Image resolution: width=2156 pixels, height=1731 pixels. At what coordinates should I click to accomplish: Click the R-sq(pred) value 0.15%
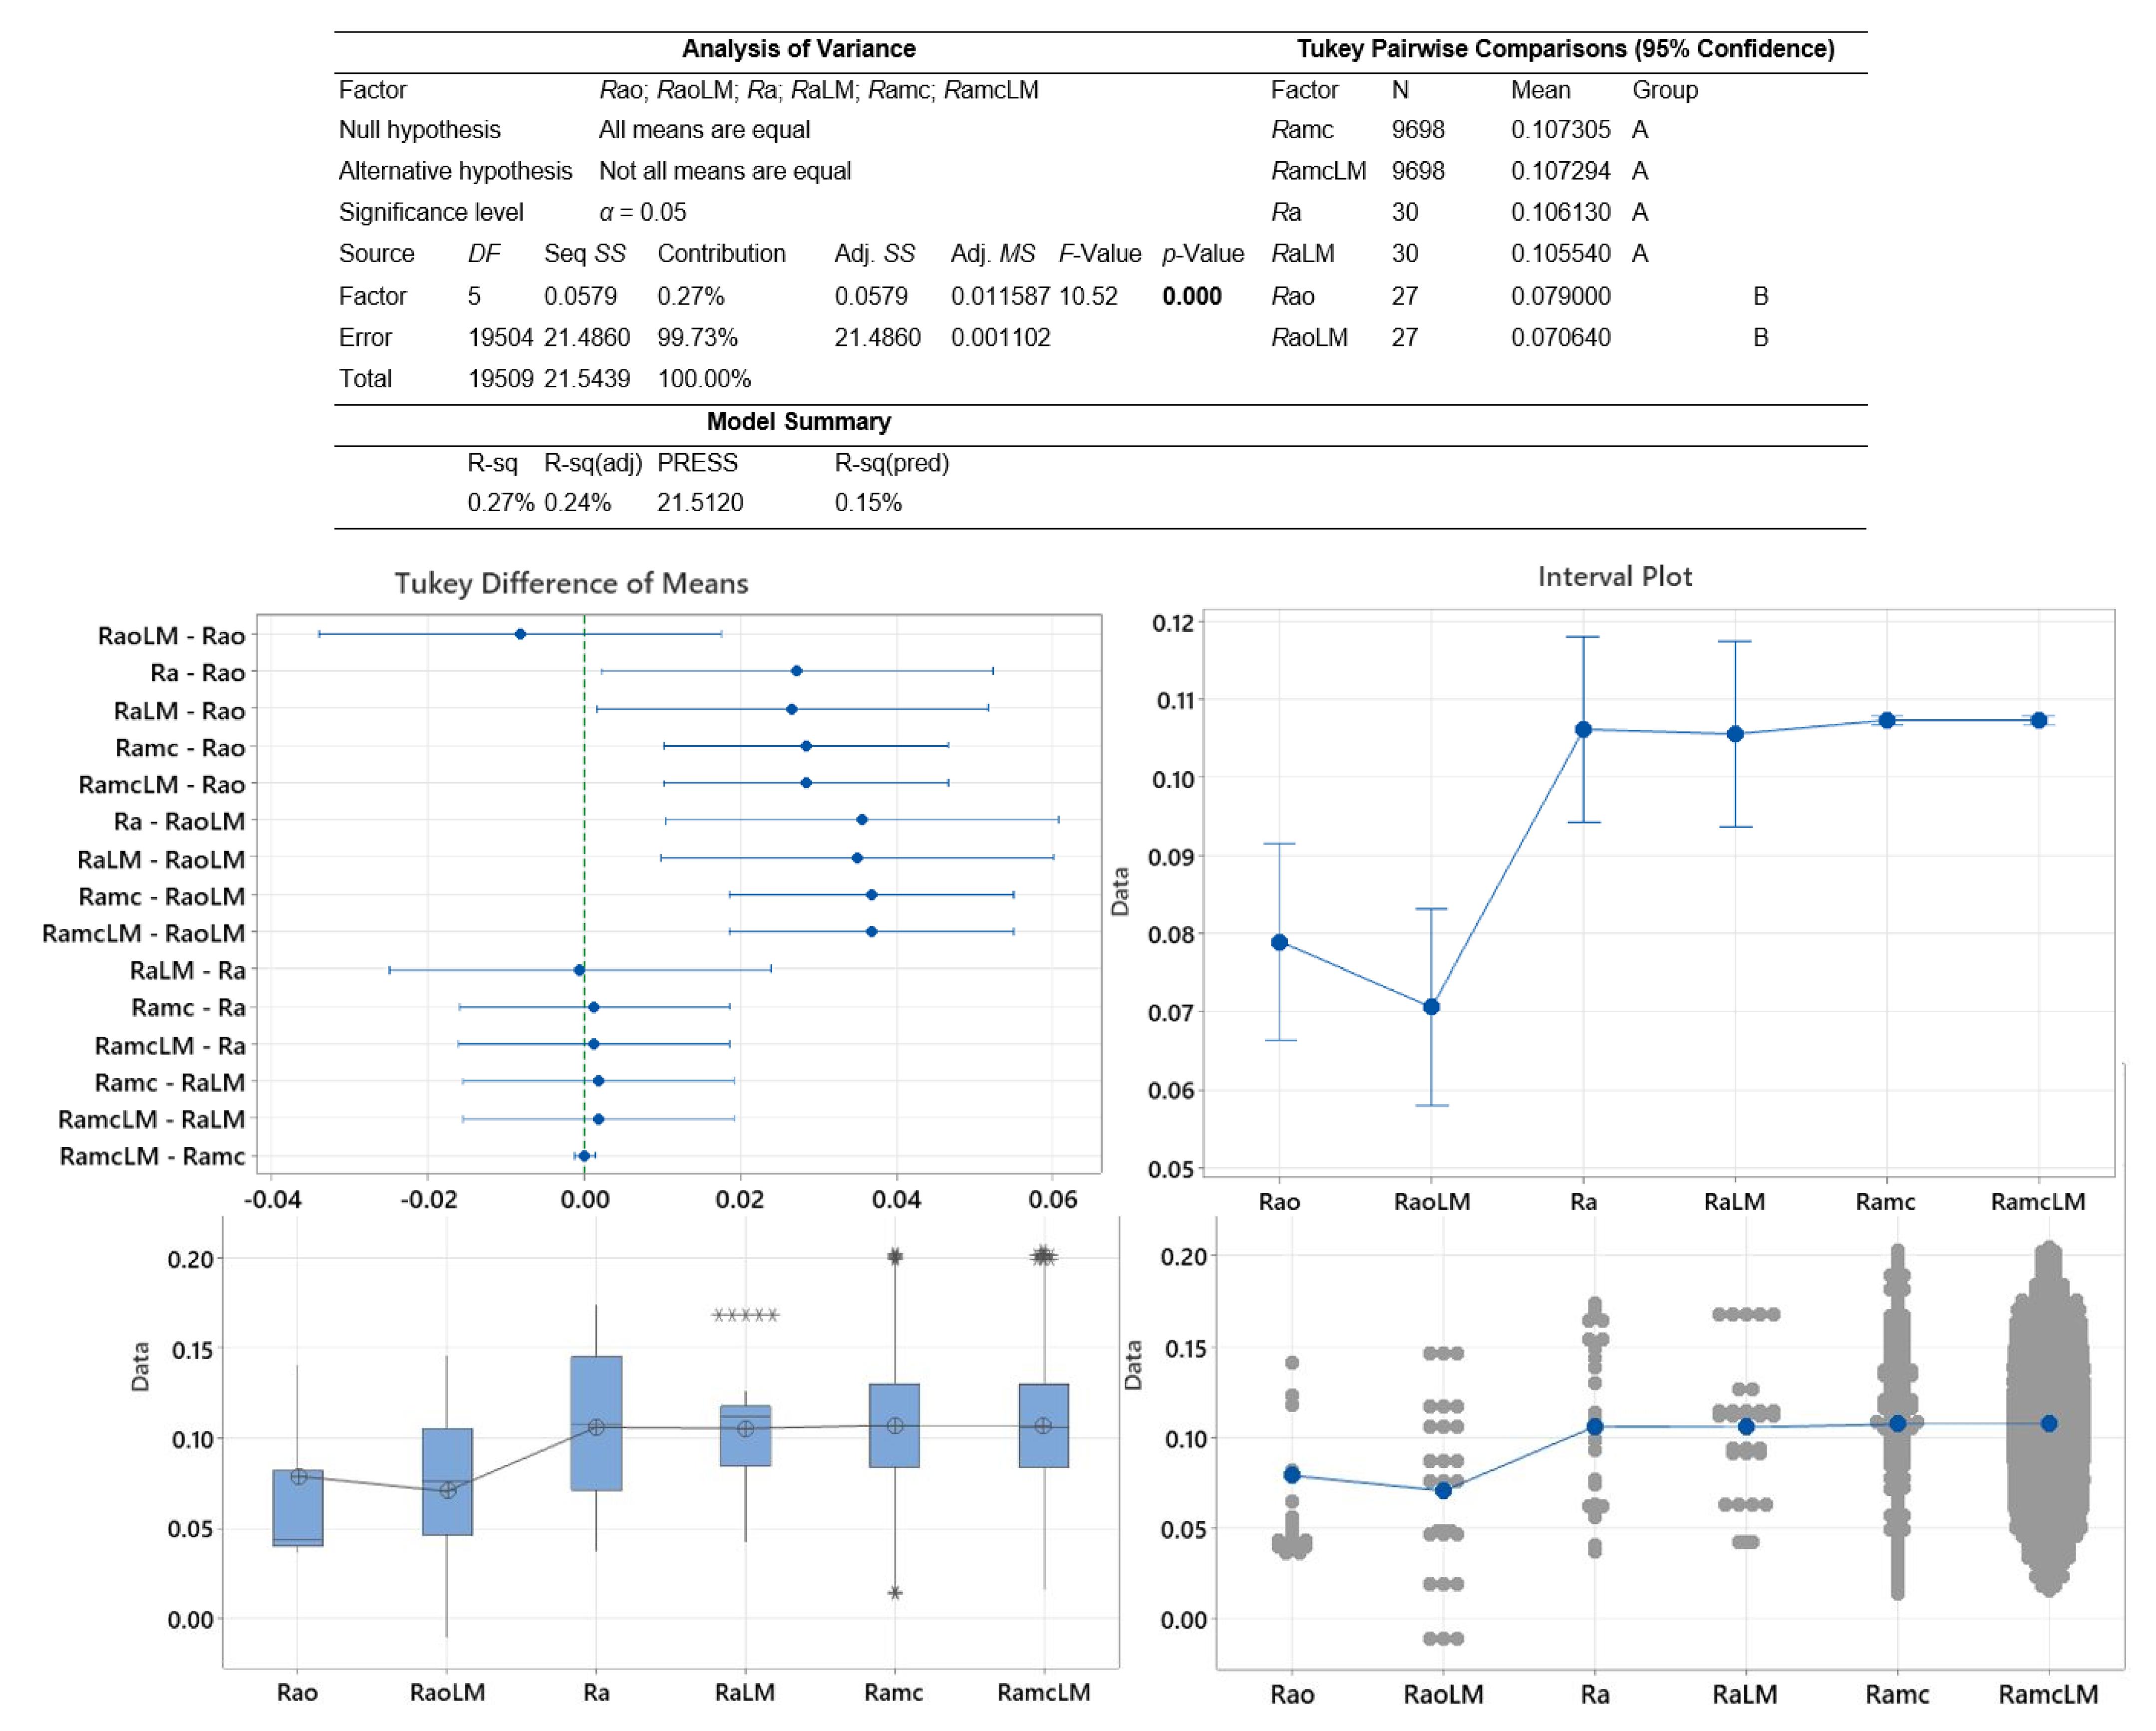[x=868, y=502]
